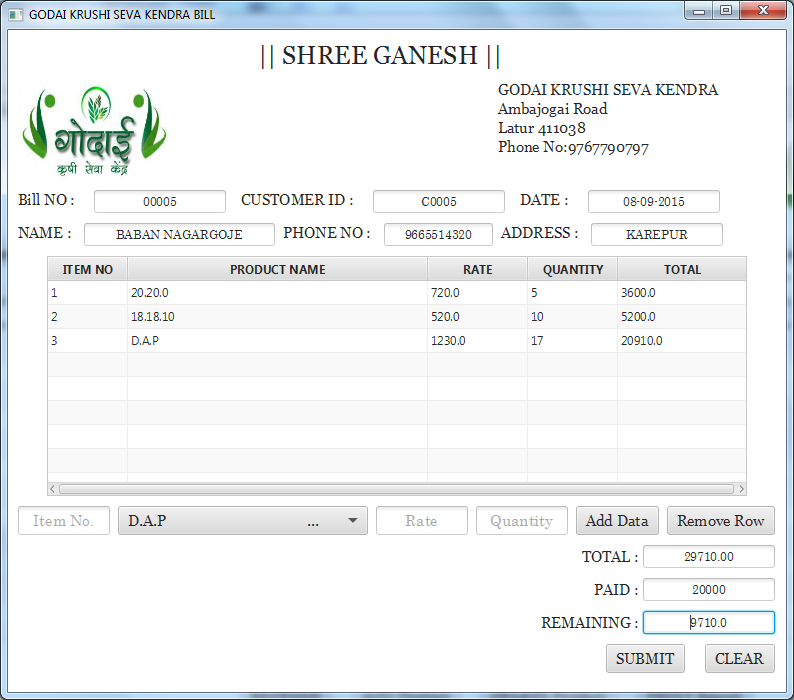This screenshot has width=794, height=700.
Task: Sort by ITEM NO column header
Action: [88, 269]
